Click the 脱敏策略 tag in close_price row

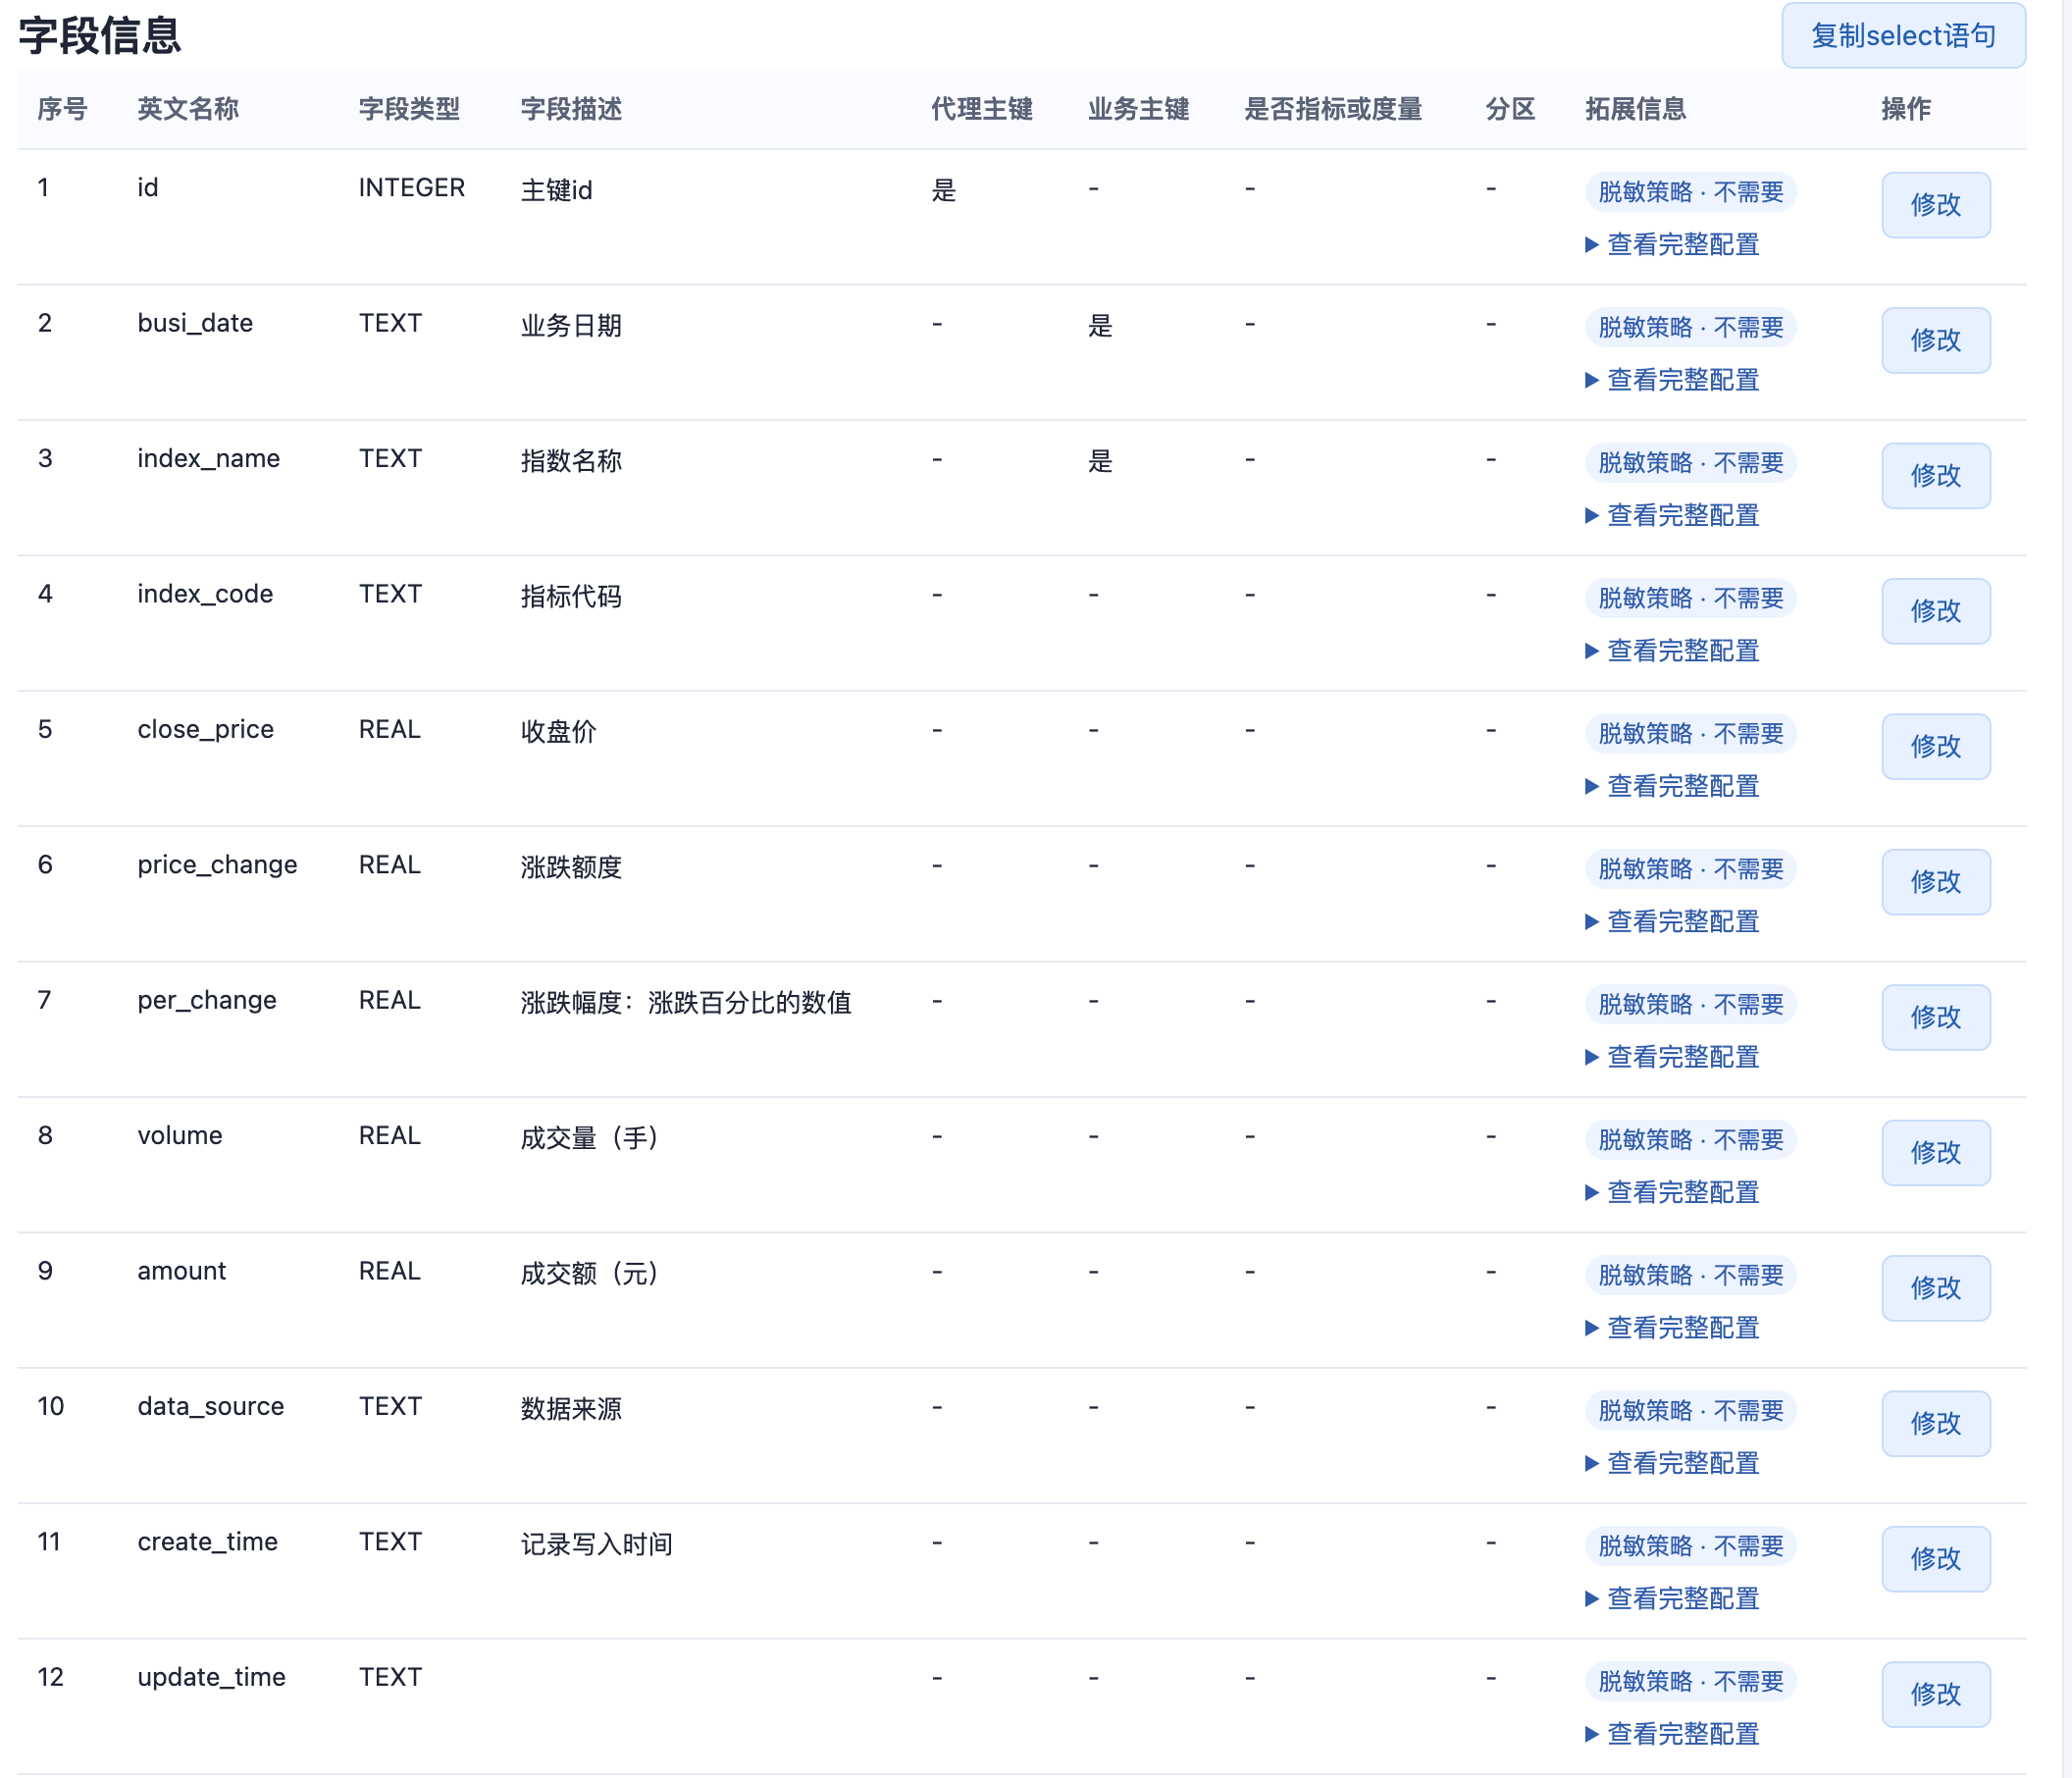pyautogui.click(x=1691, y=733)
